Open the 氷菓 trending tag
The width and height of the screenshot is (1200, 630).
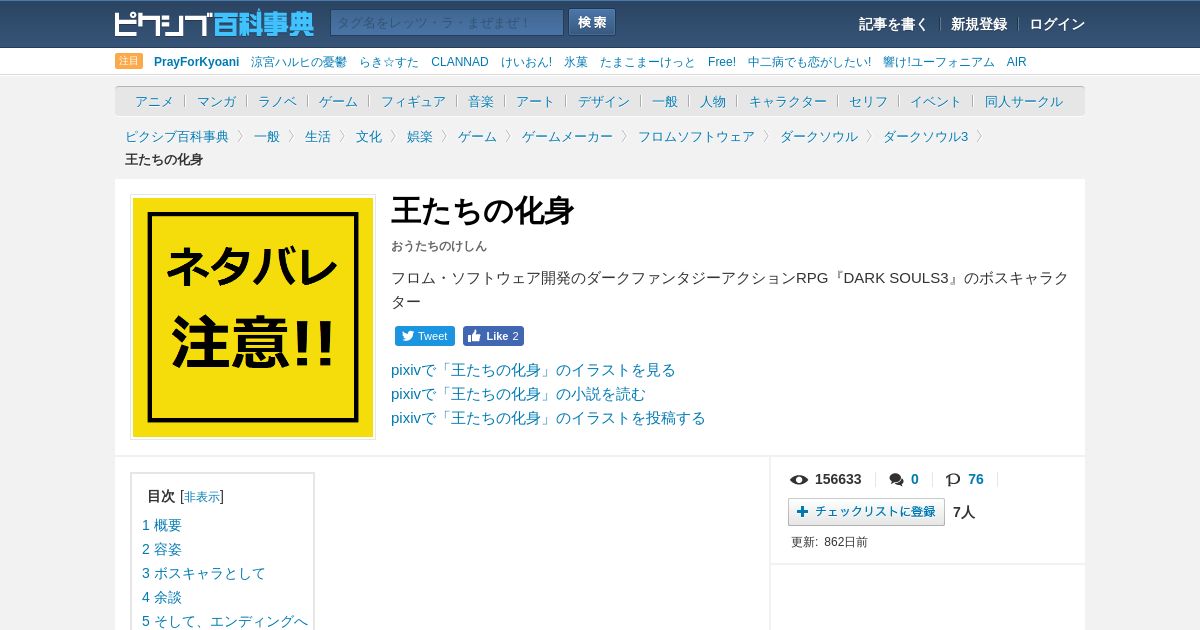click(x=576, y=62)
